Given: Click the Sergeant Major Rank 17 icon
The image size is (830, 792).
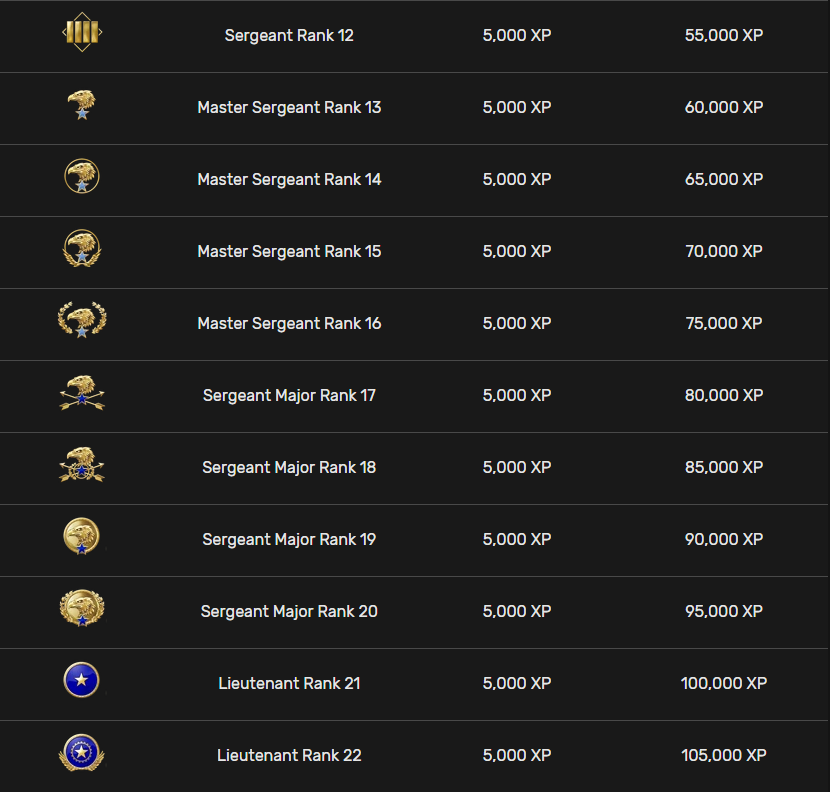Looking at the screenshot, I should [x=82, y=393].
